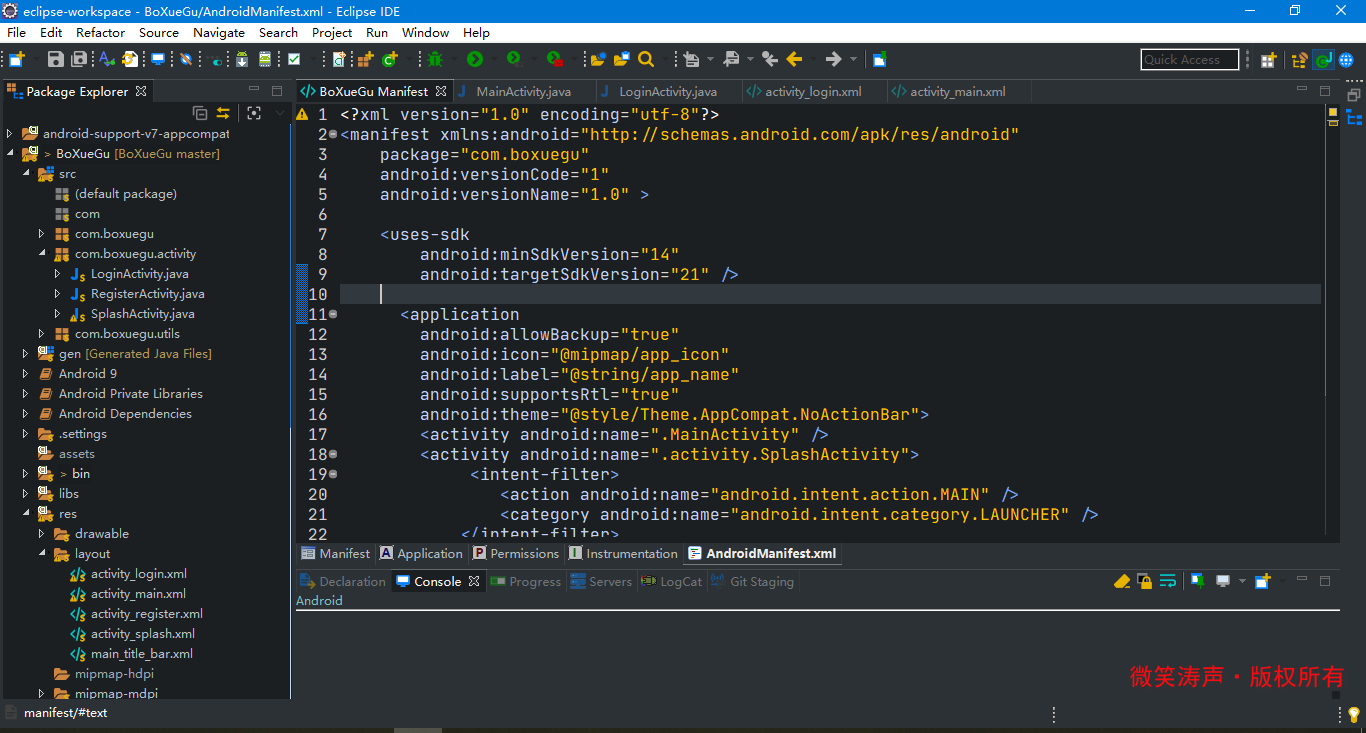The height and width of the screenshot is (733, 1366).
Task: Click the Save All icon in toolbar
Action: coord(79,60)
